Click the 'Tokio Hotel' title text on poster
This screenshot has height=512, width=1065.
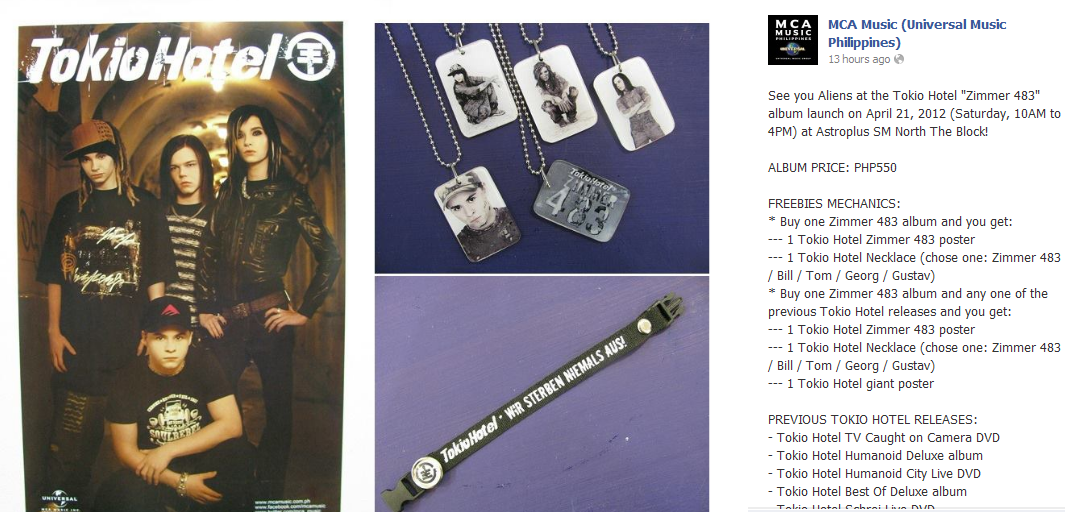[x=155, y=59]
